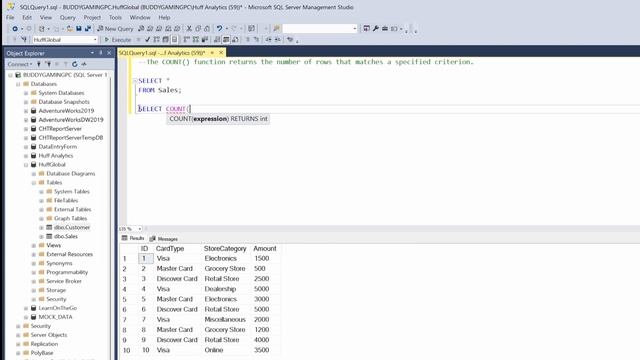Open the File menu
This screenshot has width=640, height=360.
pos(10,18)
